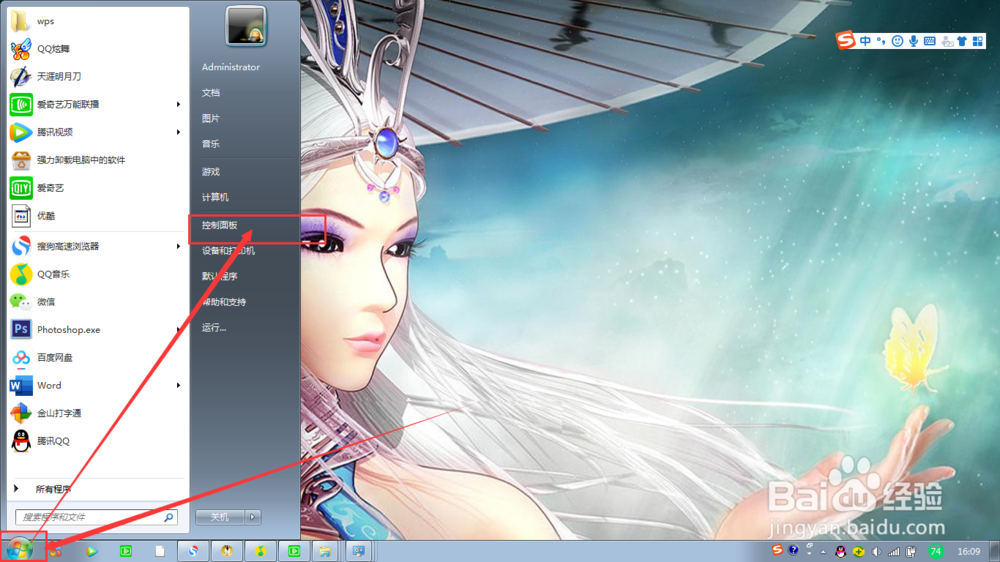Viewport: 1000px width, 562px height.
Task: Expand 腾讯视频 submenu arrow
Action: coord(179,132)
